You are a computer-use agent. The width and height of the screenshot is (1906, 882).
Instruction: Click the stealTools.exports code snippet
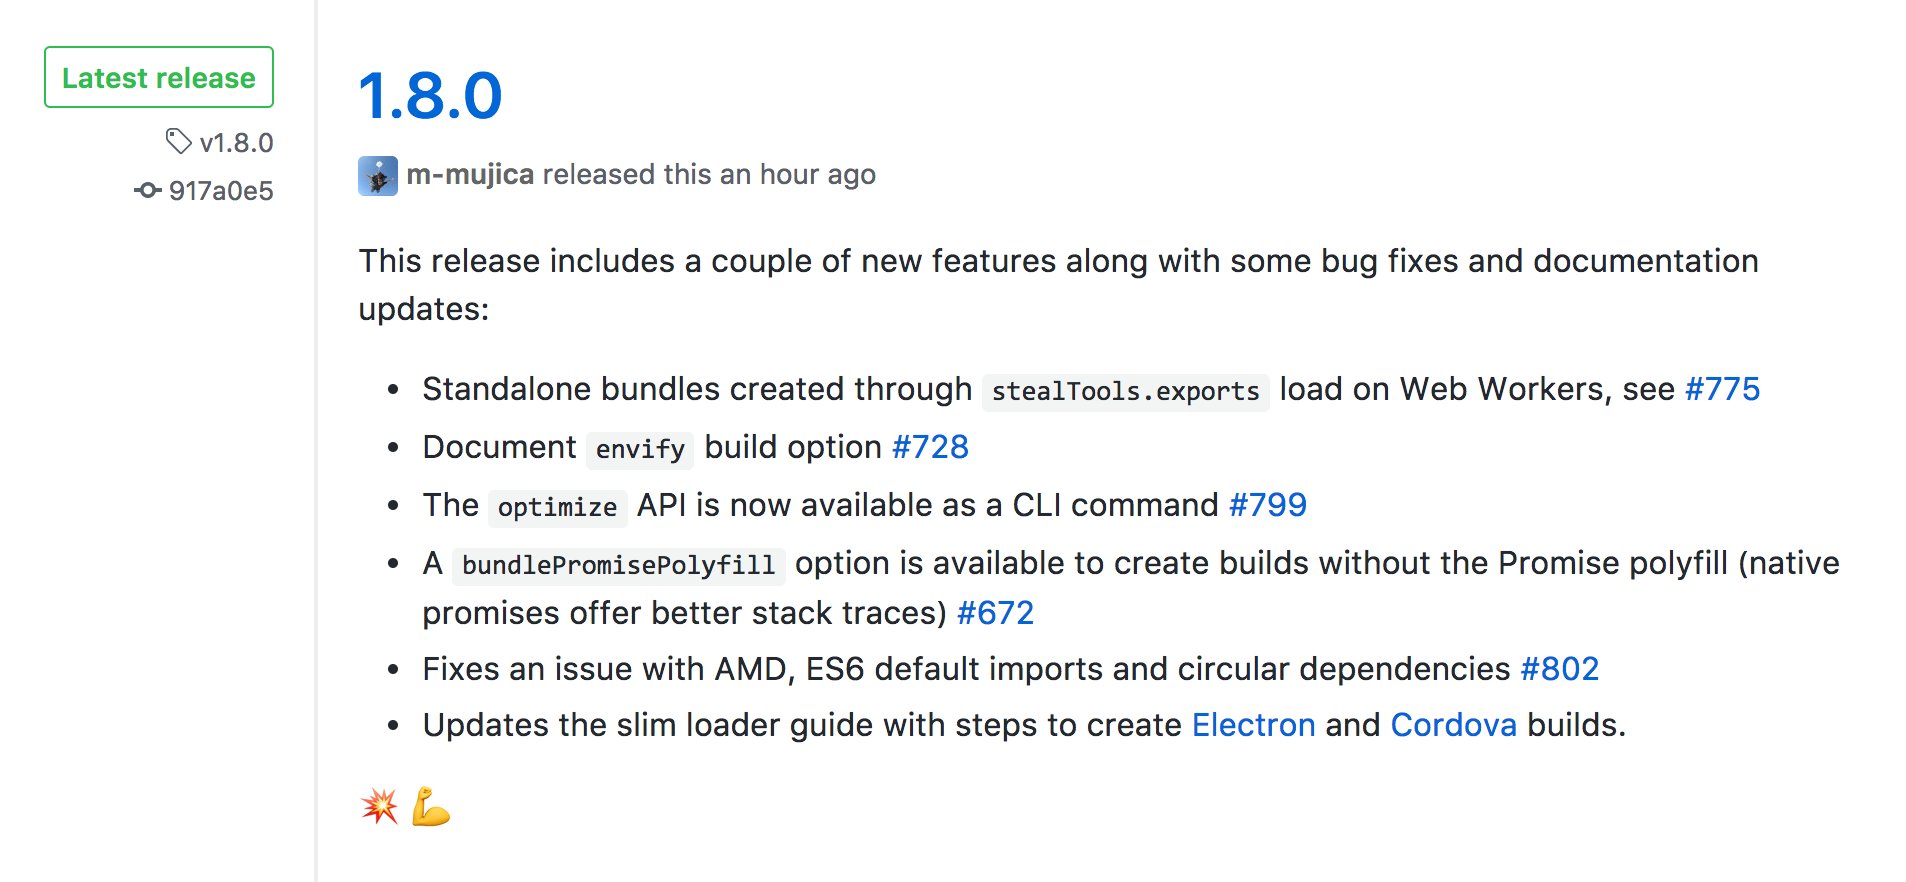(1126, 391)
